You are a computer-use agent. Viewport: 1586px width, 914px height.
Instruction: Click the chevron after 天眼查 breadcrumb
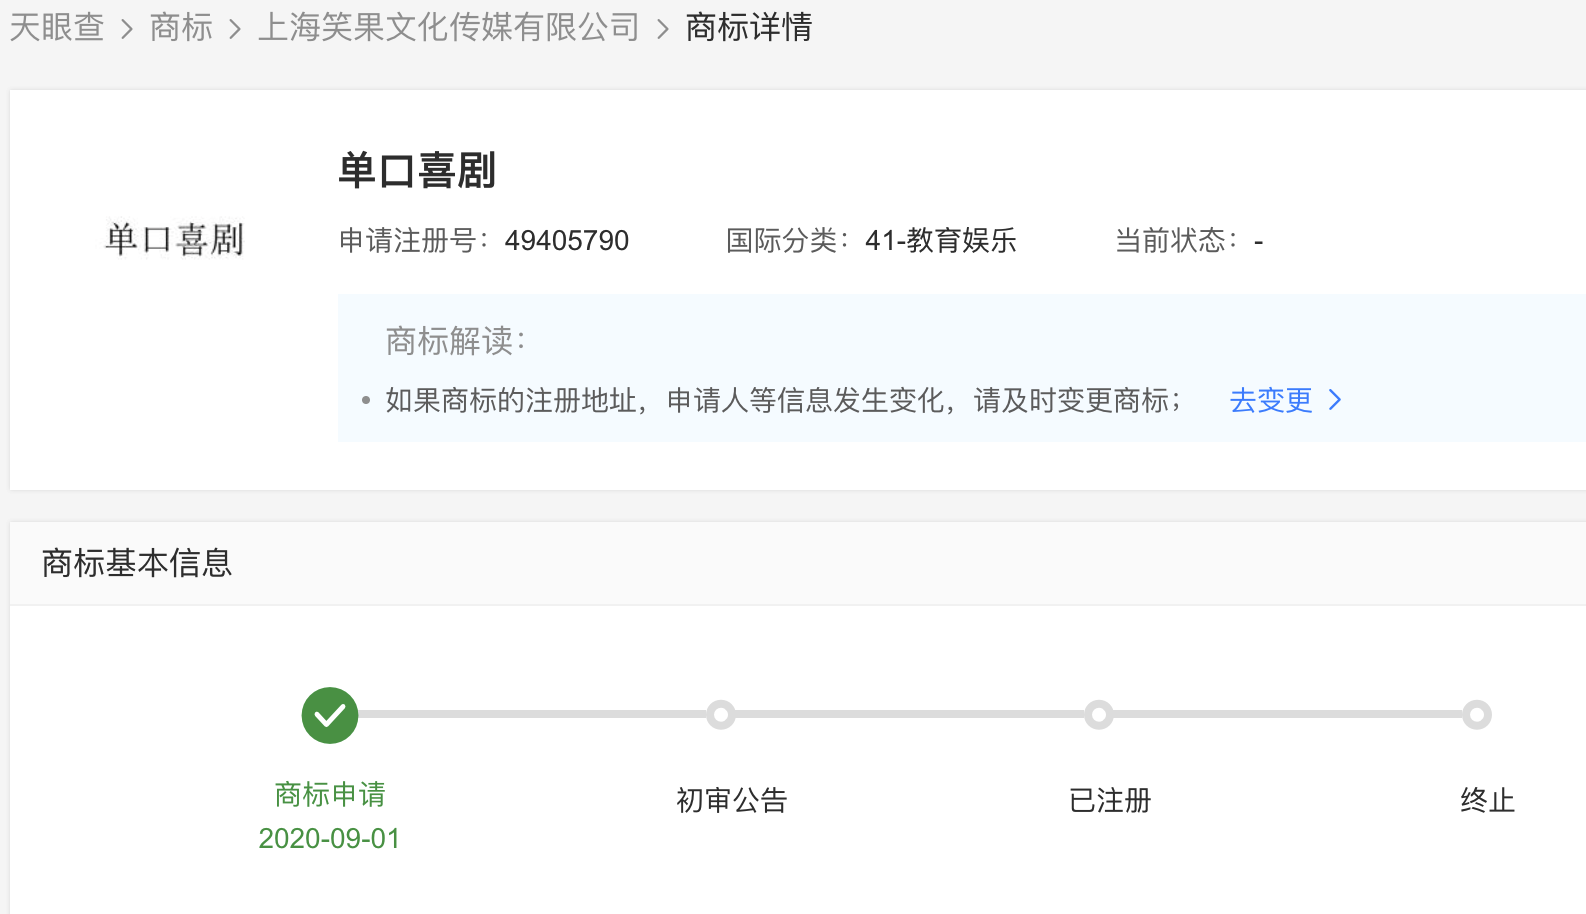coord(127,29)
